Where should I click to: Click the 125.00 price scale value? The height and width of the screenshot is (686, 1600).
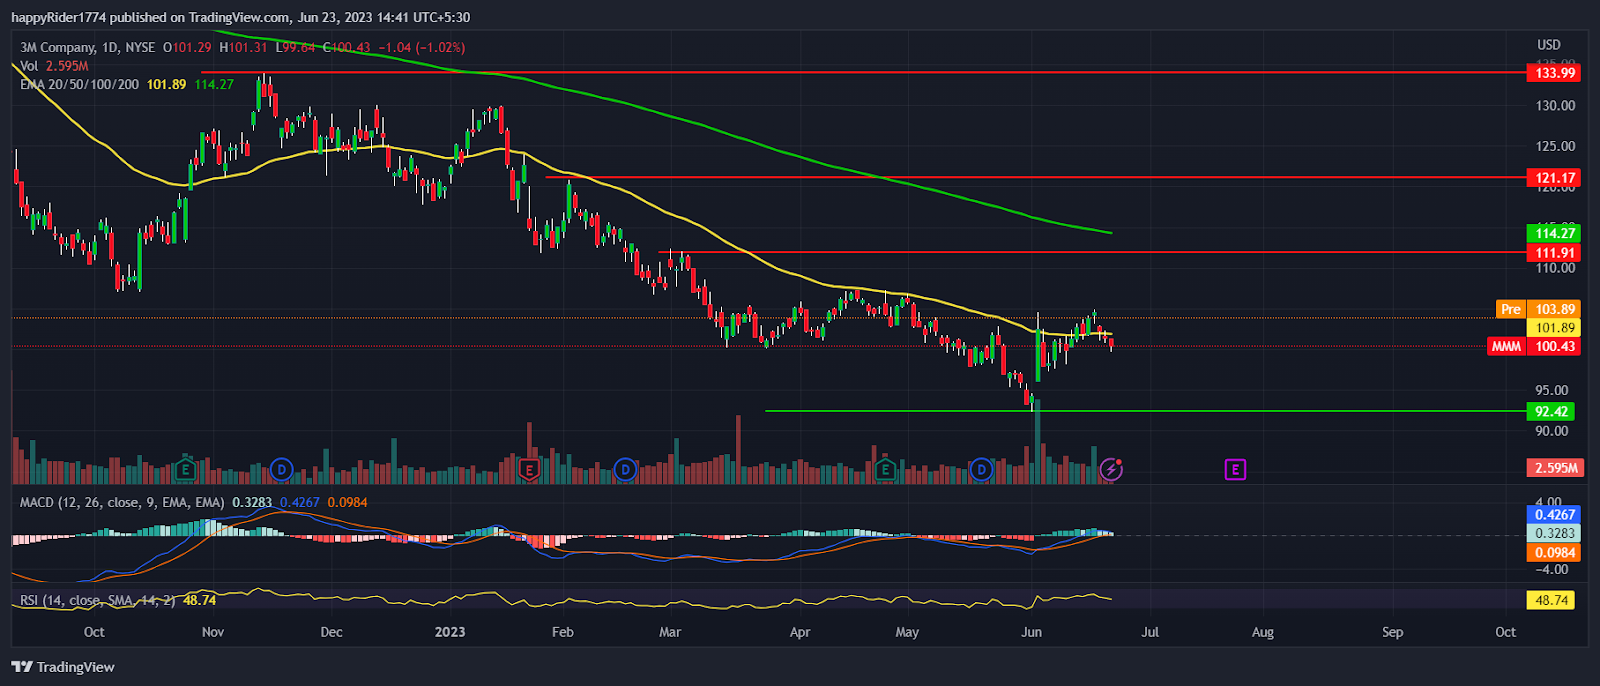point(1555,146)
